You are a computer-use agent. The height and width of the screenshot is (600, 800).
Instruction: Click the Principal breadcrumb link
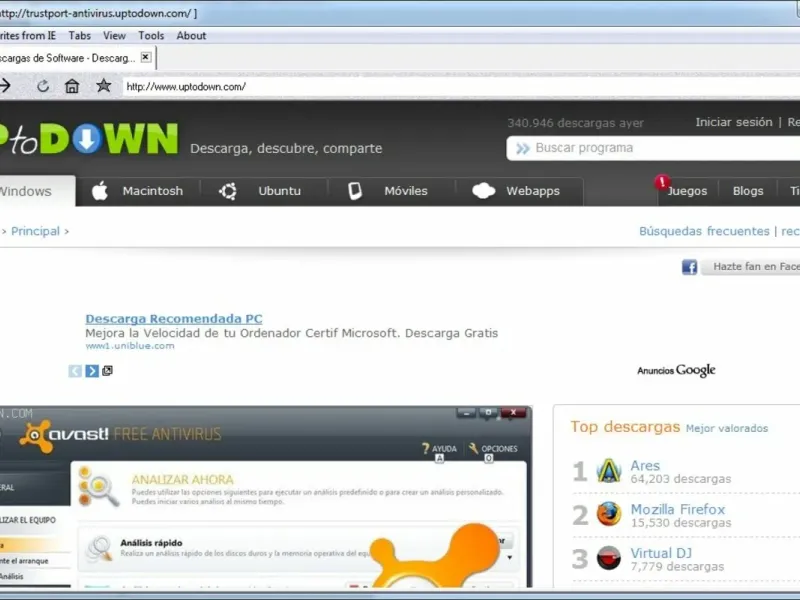[x=35, y=231]
